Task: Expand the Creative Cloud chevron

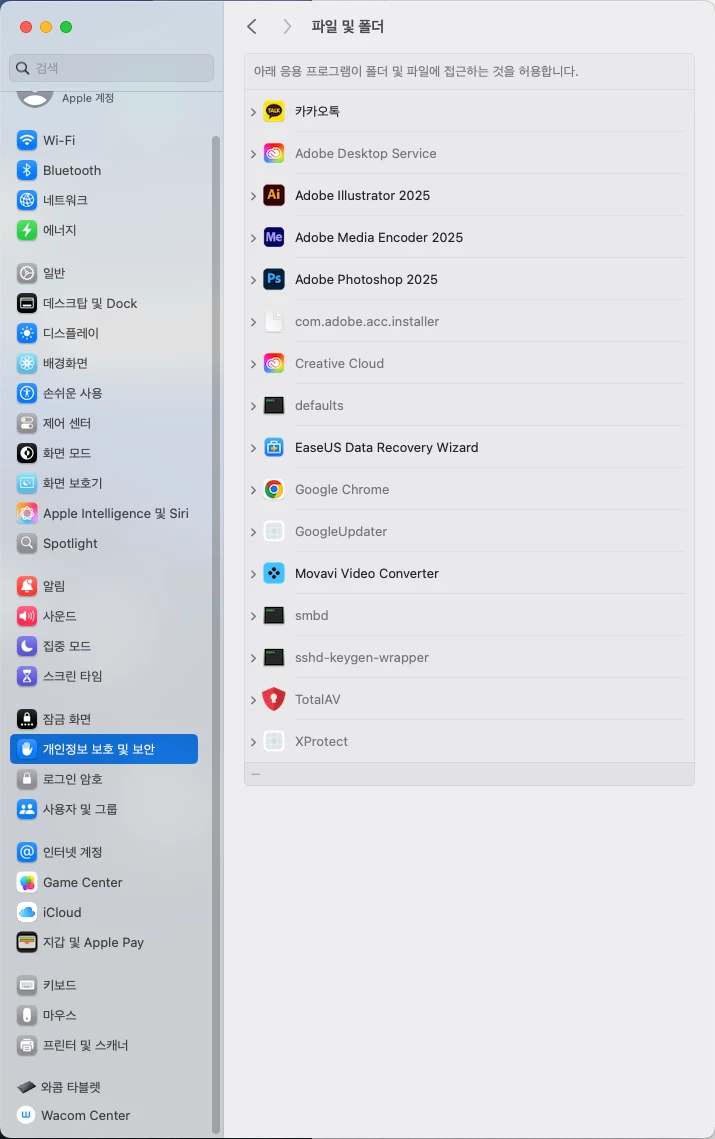Action: point(253,364)
